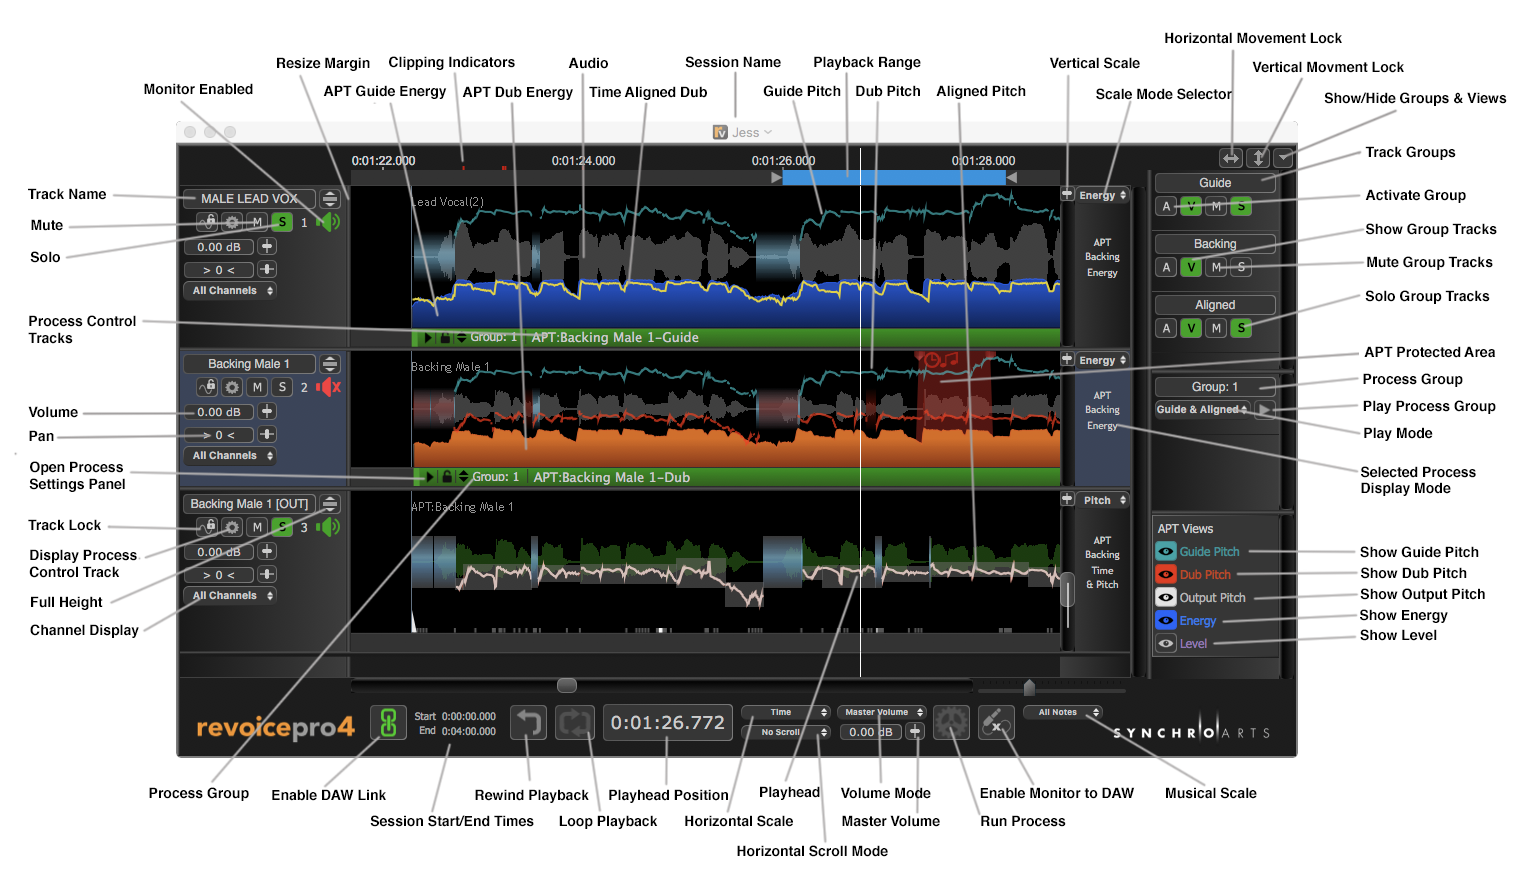The image size is (1538, 889).
Task: Click the Enable DAW Link icon
Action: (x=388, y=722)
